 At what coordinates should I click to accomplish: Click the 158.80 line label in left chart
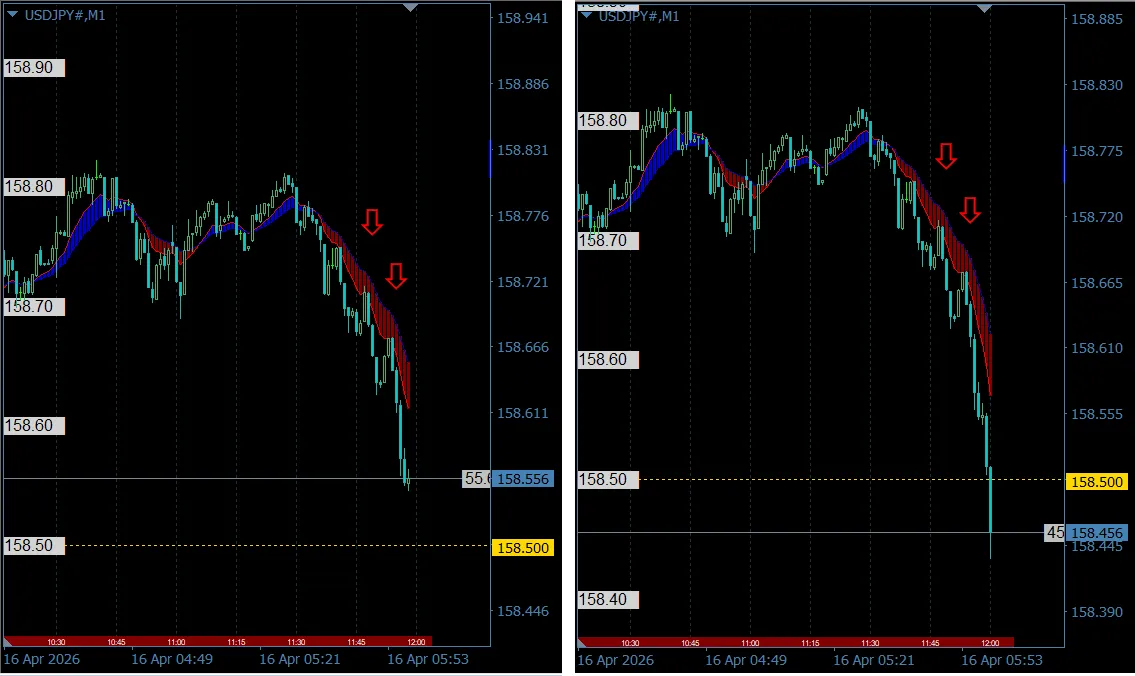pyautogui.click(x=34, y=187)
